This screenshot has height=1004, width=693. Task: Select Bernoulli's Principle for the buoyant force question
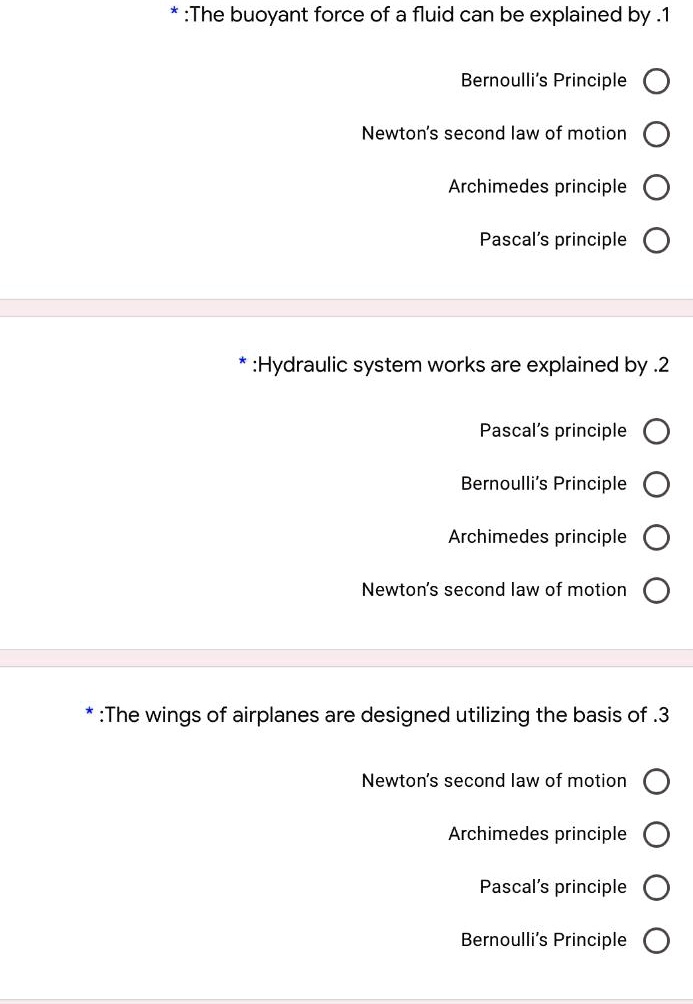(x=657, y=81)
